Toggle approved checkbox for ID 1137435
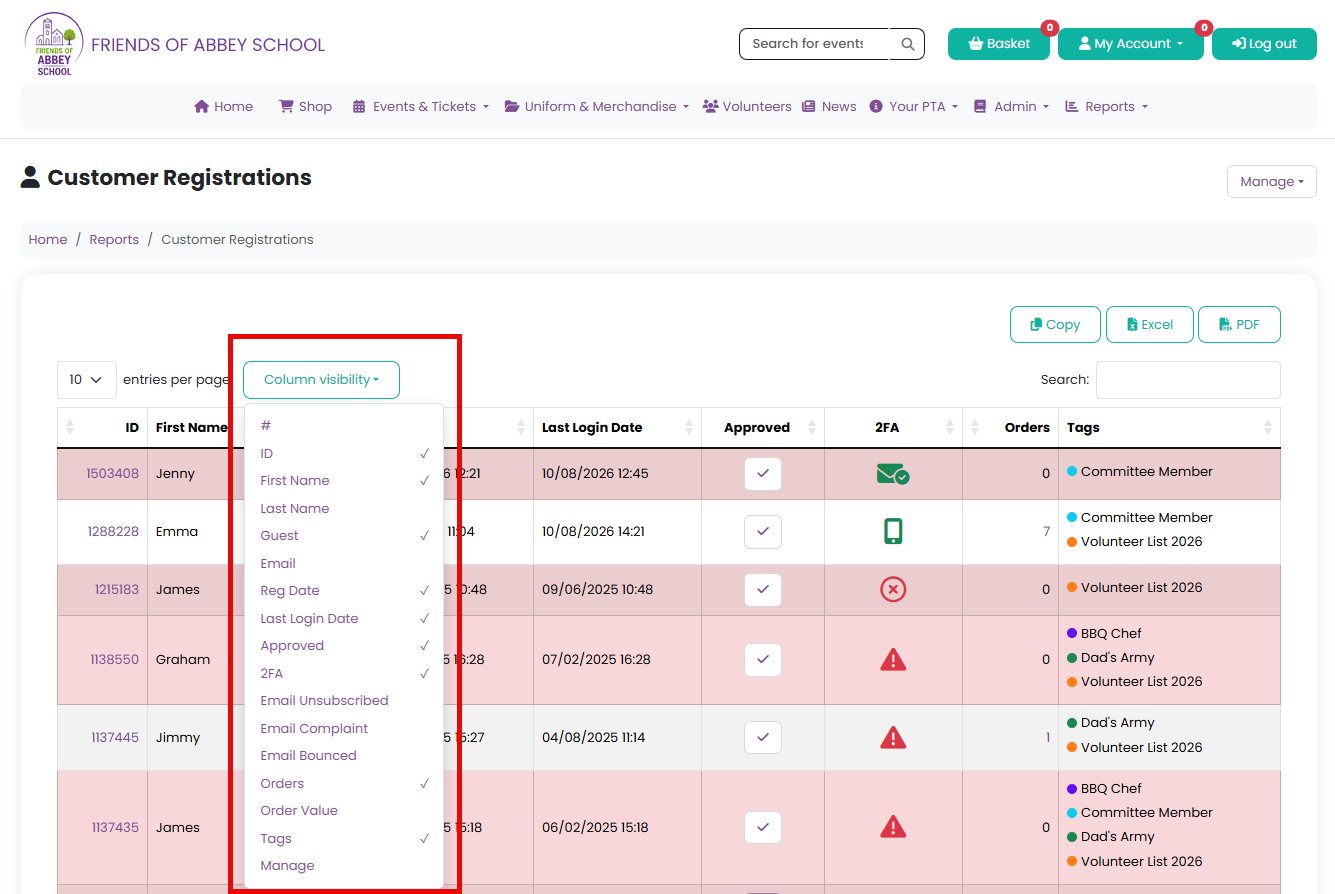The width and height of the screenshot is (1335, 894). (763, 828)
